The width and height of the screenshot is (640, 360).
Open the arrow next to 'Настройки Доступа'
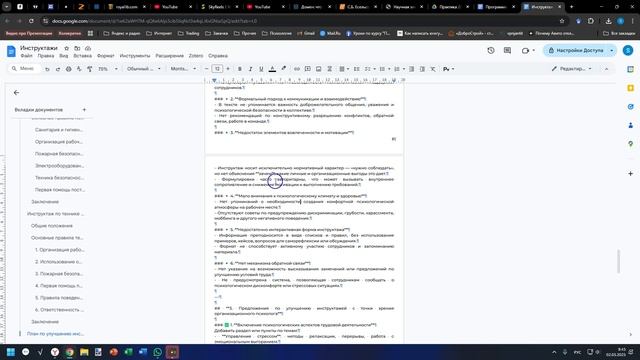(611, 50)
